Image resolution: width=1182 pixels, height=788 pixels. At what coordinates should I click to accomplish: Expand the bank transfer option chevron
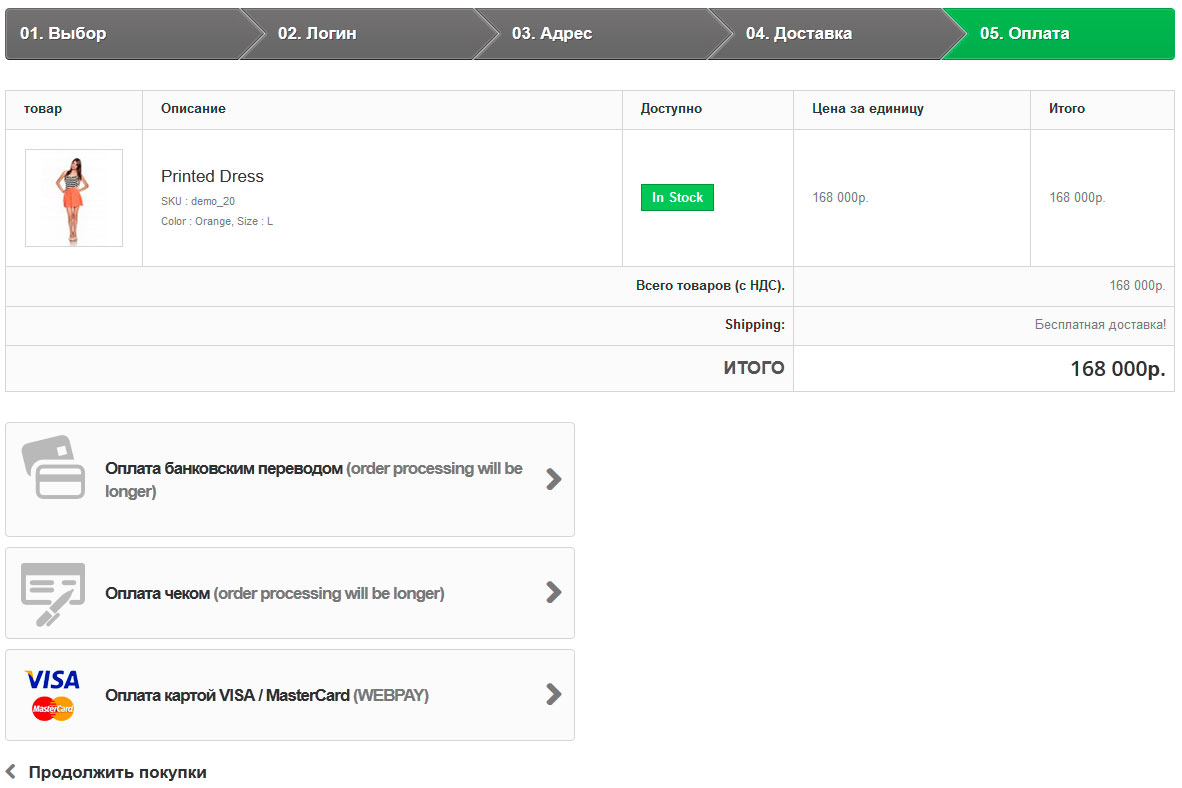(553, 479)
